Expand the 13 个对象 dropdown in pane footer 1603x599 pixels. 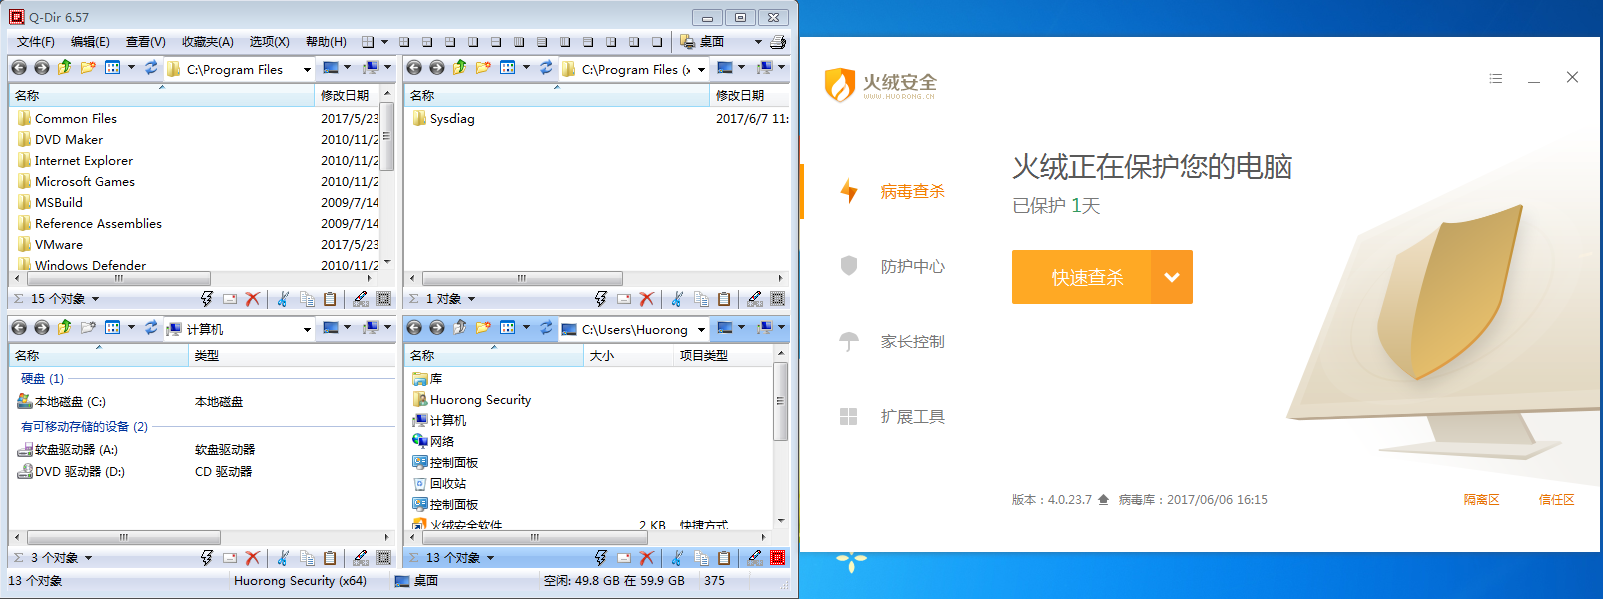click(x=490, y=558)
